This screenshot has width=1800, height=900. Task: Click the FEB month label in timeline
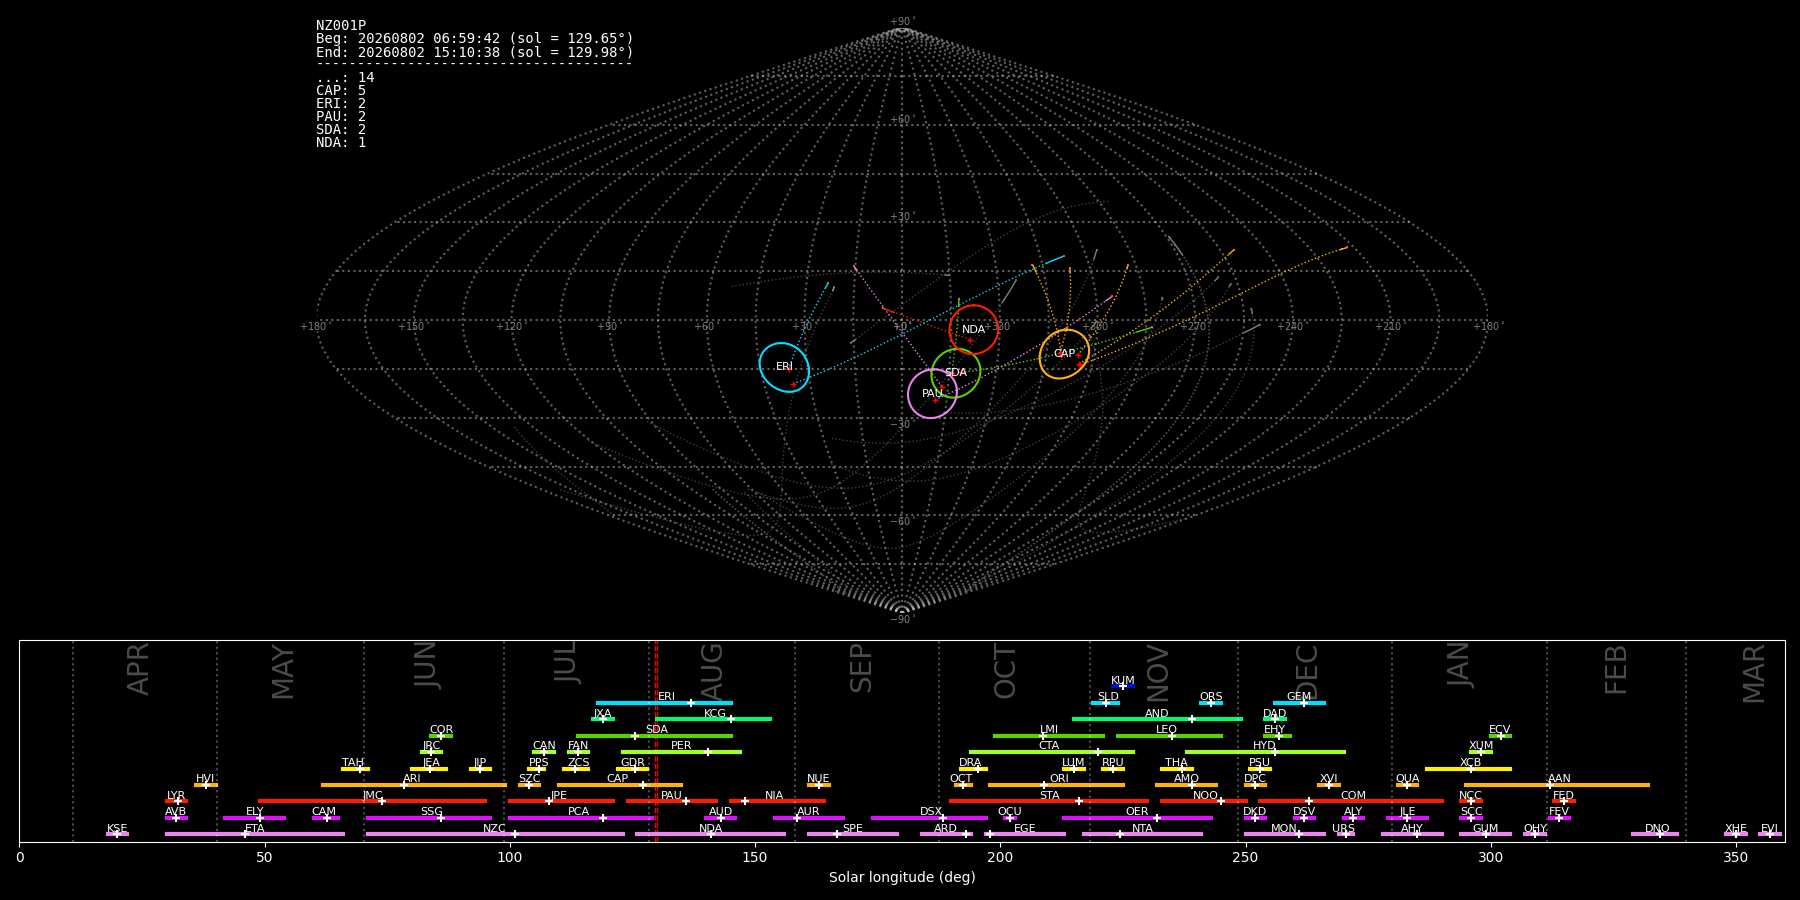click(x=1617, y=669)
